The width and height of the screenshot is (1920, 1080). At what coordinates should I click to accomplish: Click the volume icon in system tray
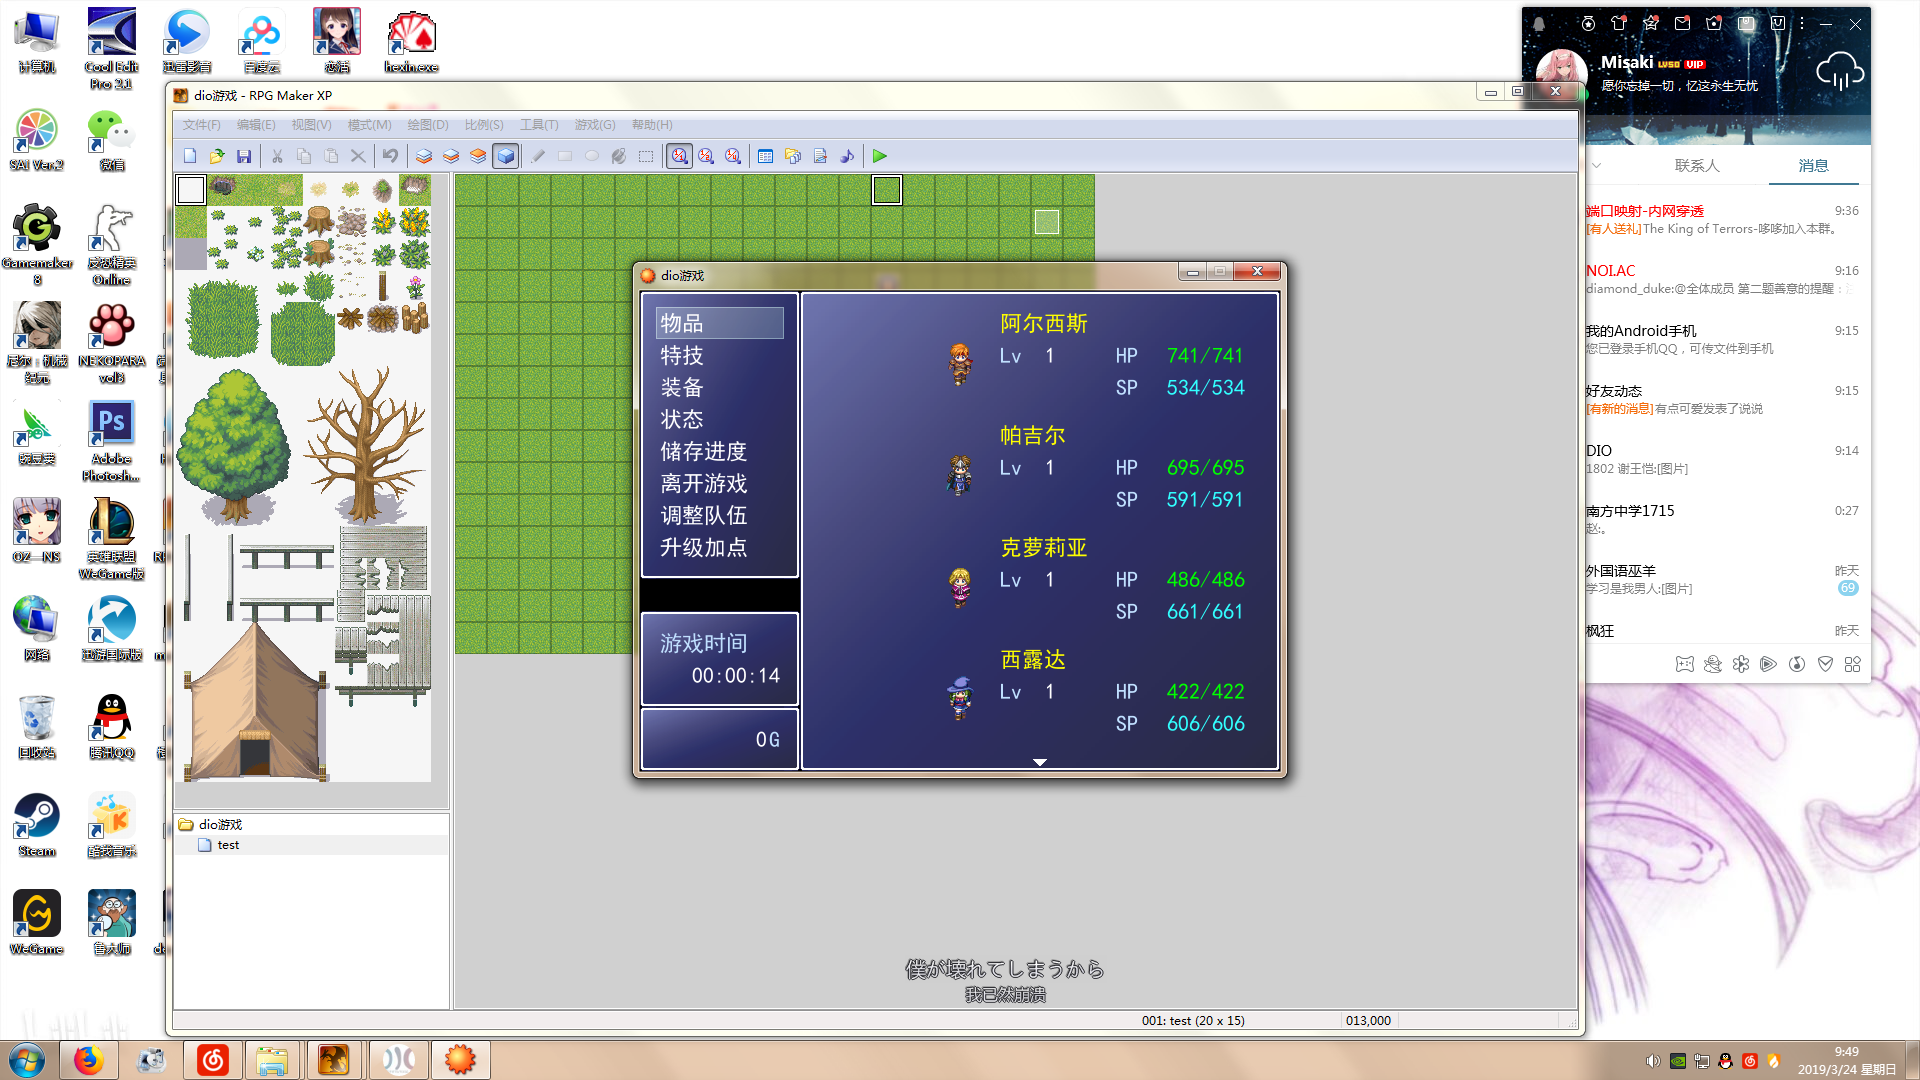coord(1653,1061)
